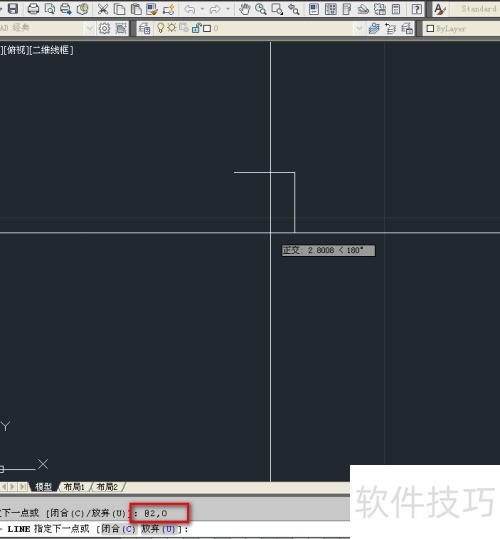The width and height of the screenshot is (500, 539).
Task: Switch to the 布局1 layout tab
Action: 74,487
